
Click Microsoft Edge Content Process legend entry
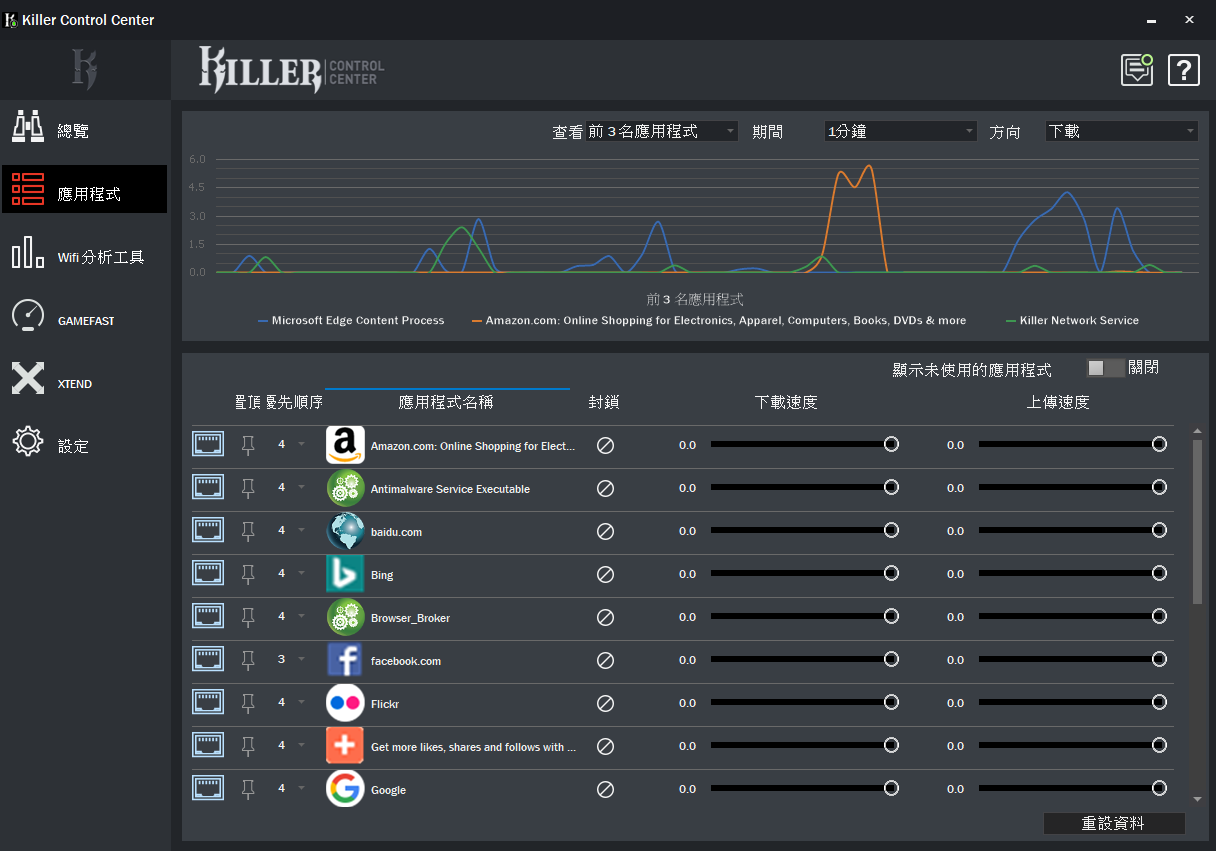(351, 320)
